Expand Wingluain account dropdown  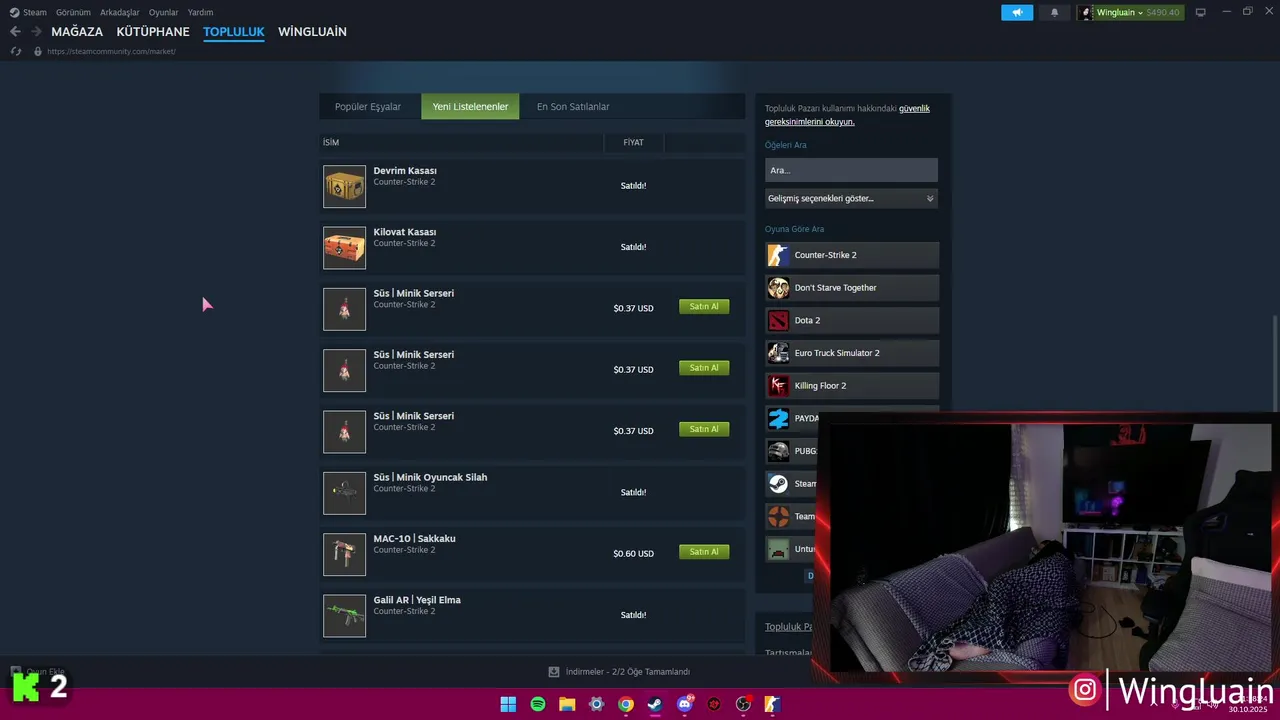click(1140, 12)
